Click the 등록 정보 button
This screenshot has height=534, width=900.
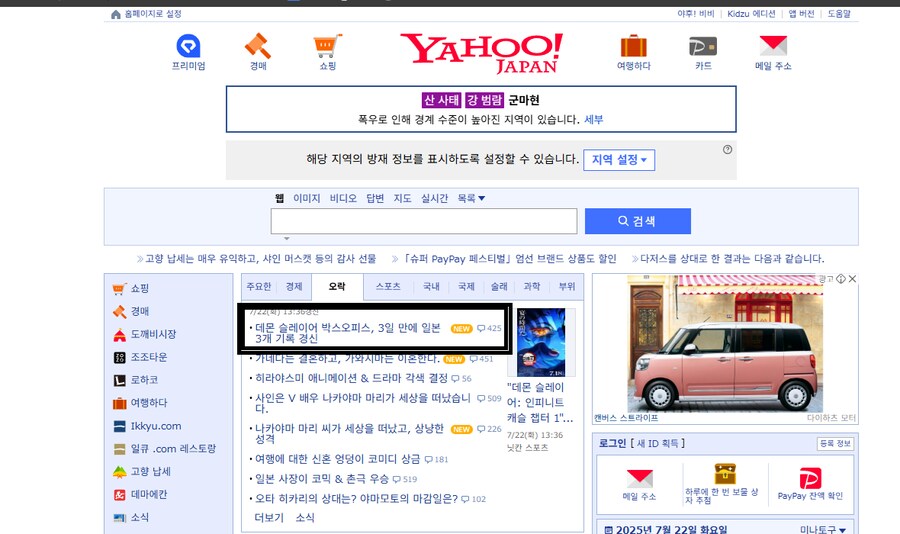coord(835,444)
